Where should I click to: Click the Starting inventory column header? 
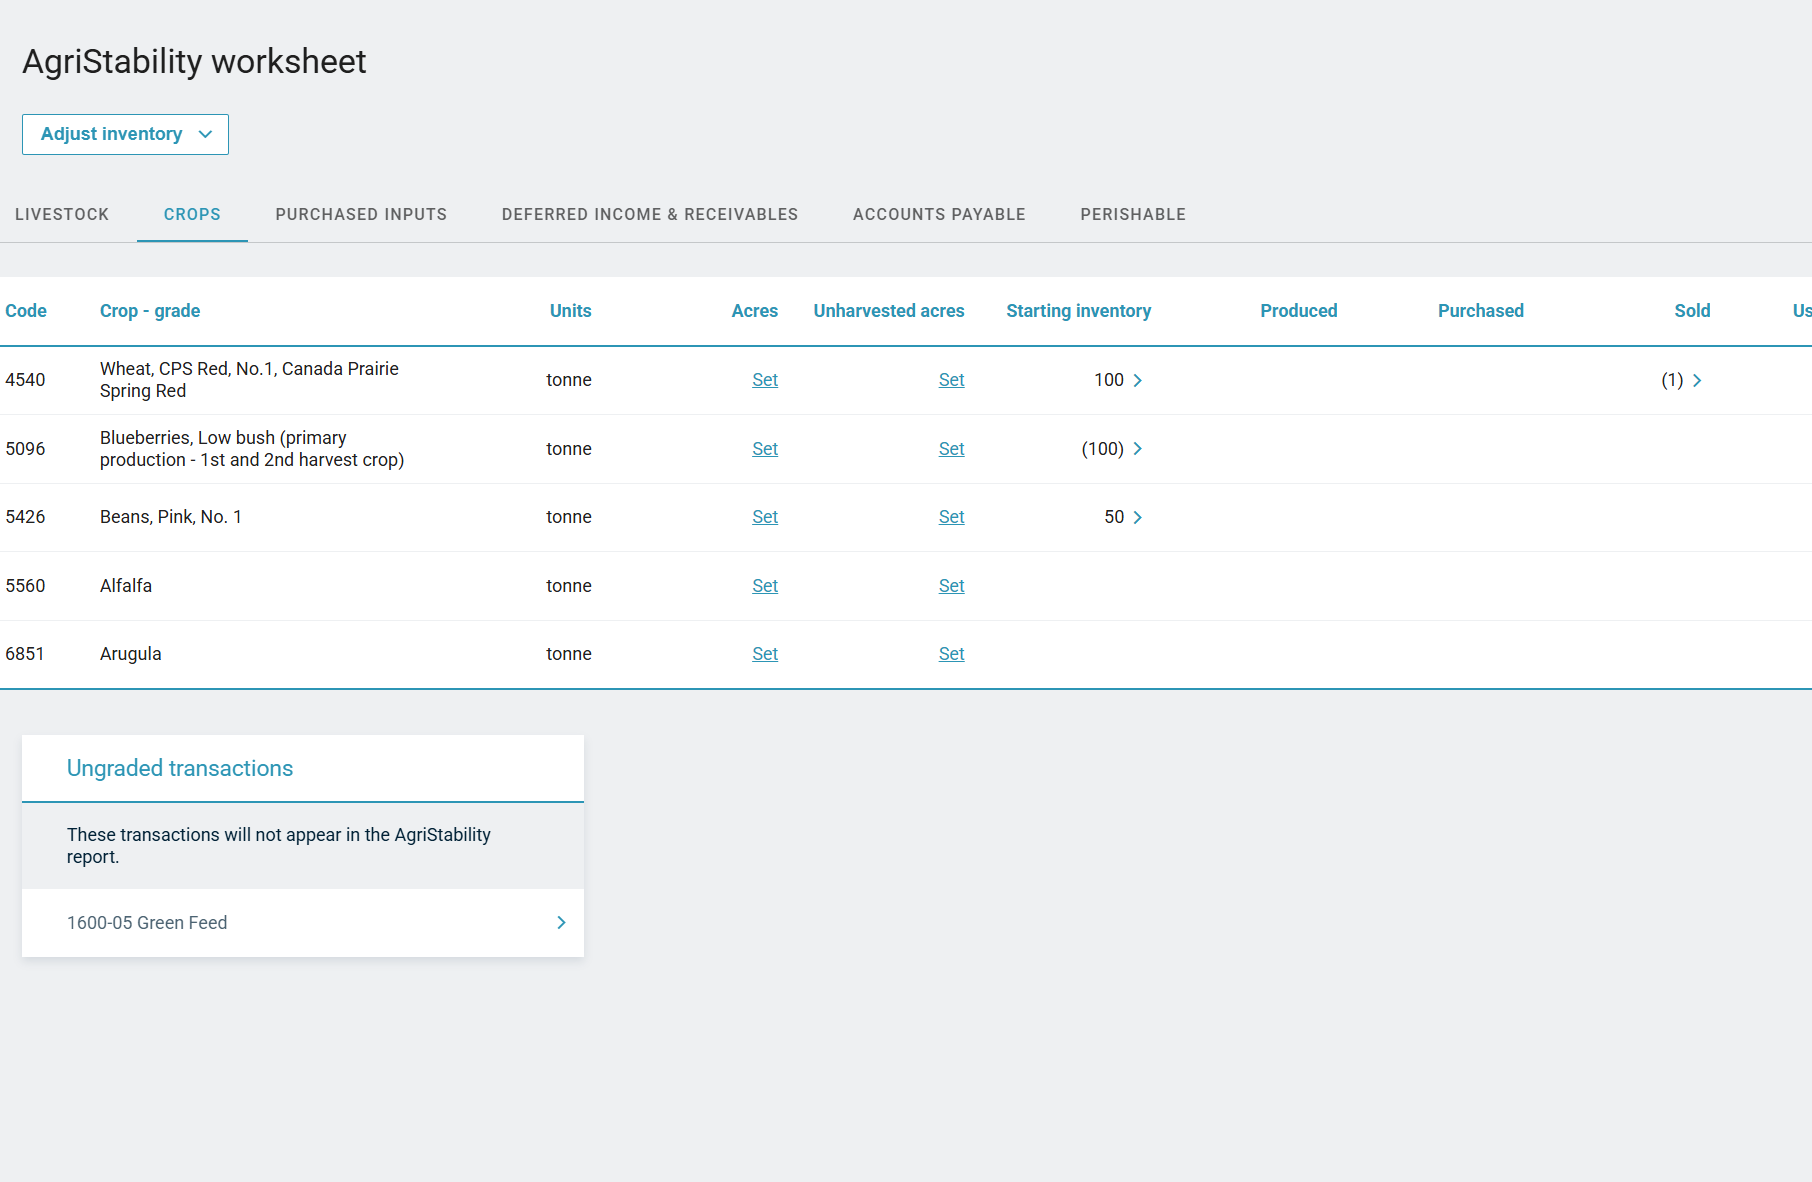pyautogui.click(x=1078, y=311)
